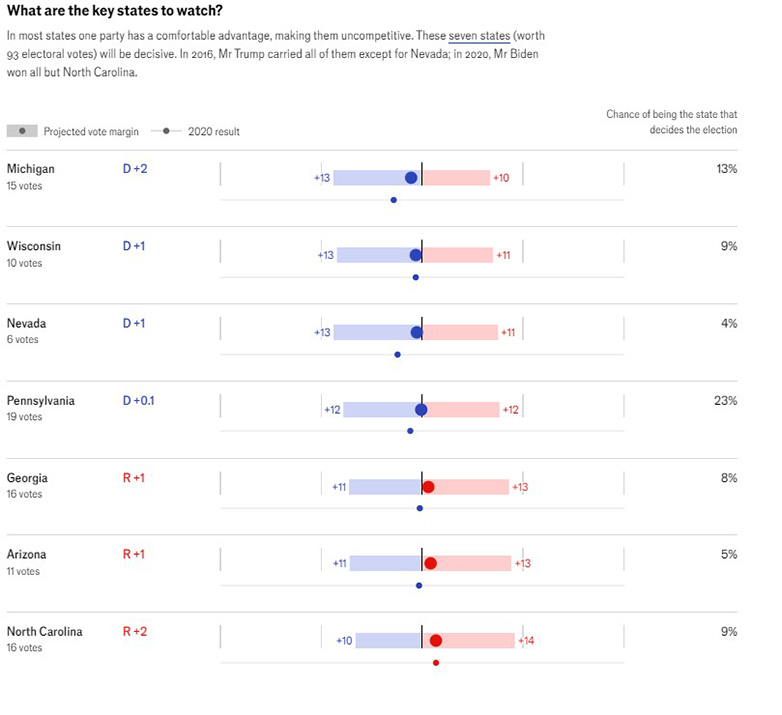Click the Projected vote margin legend icon
782x715 pixels.
(x=22, y=131)
